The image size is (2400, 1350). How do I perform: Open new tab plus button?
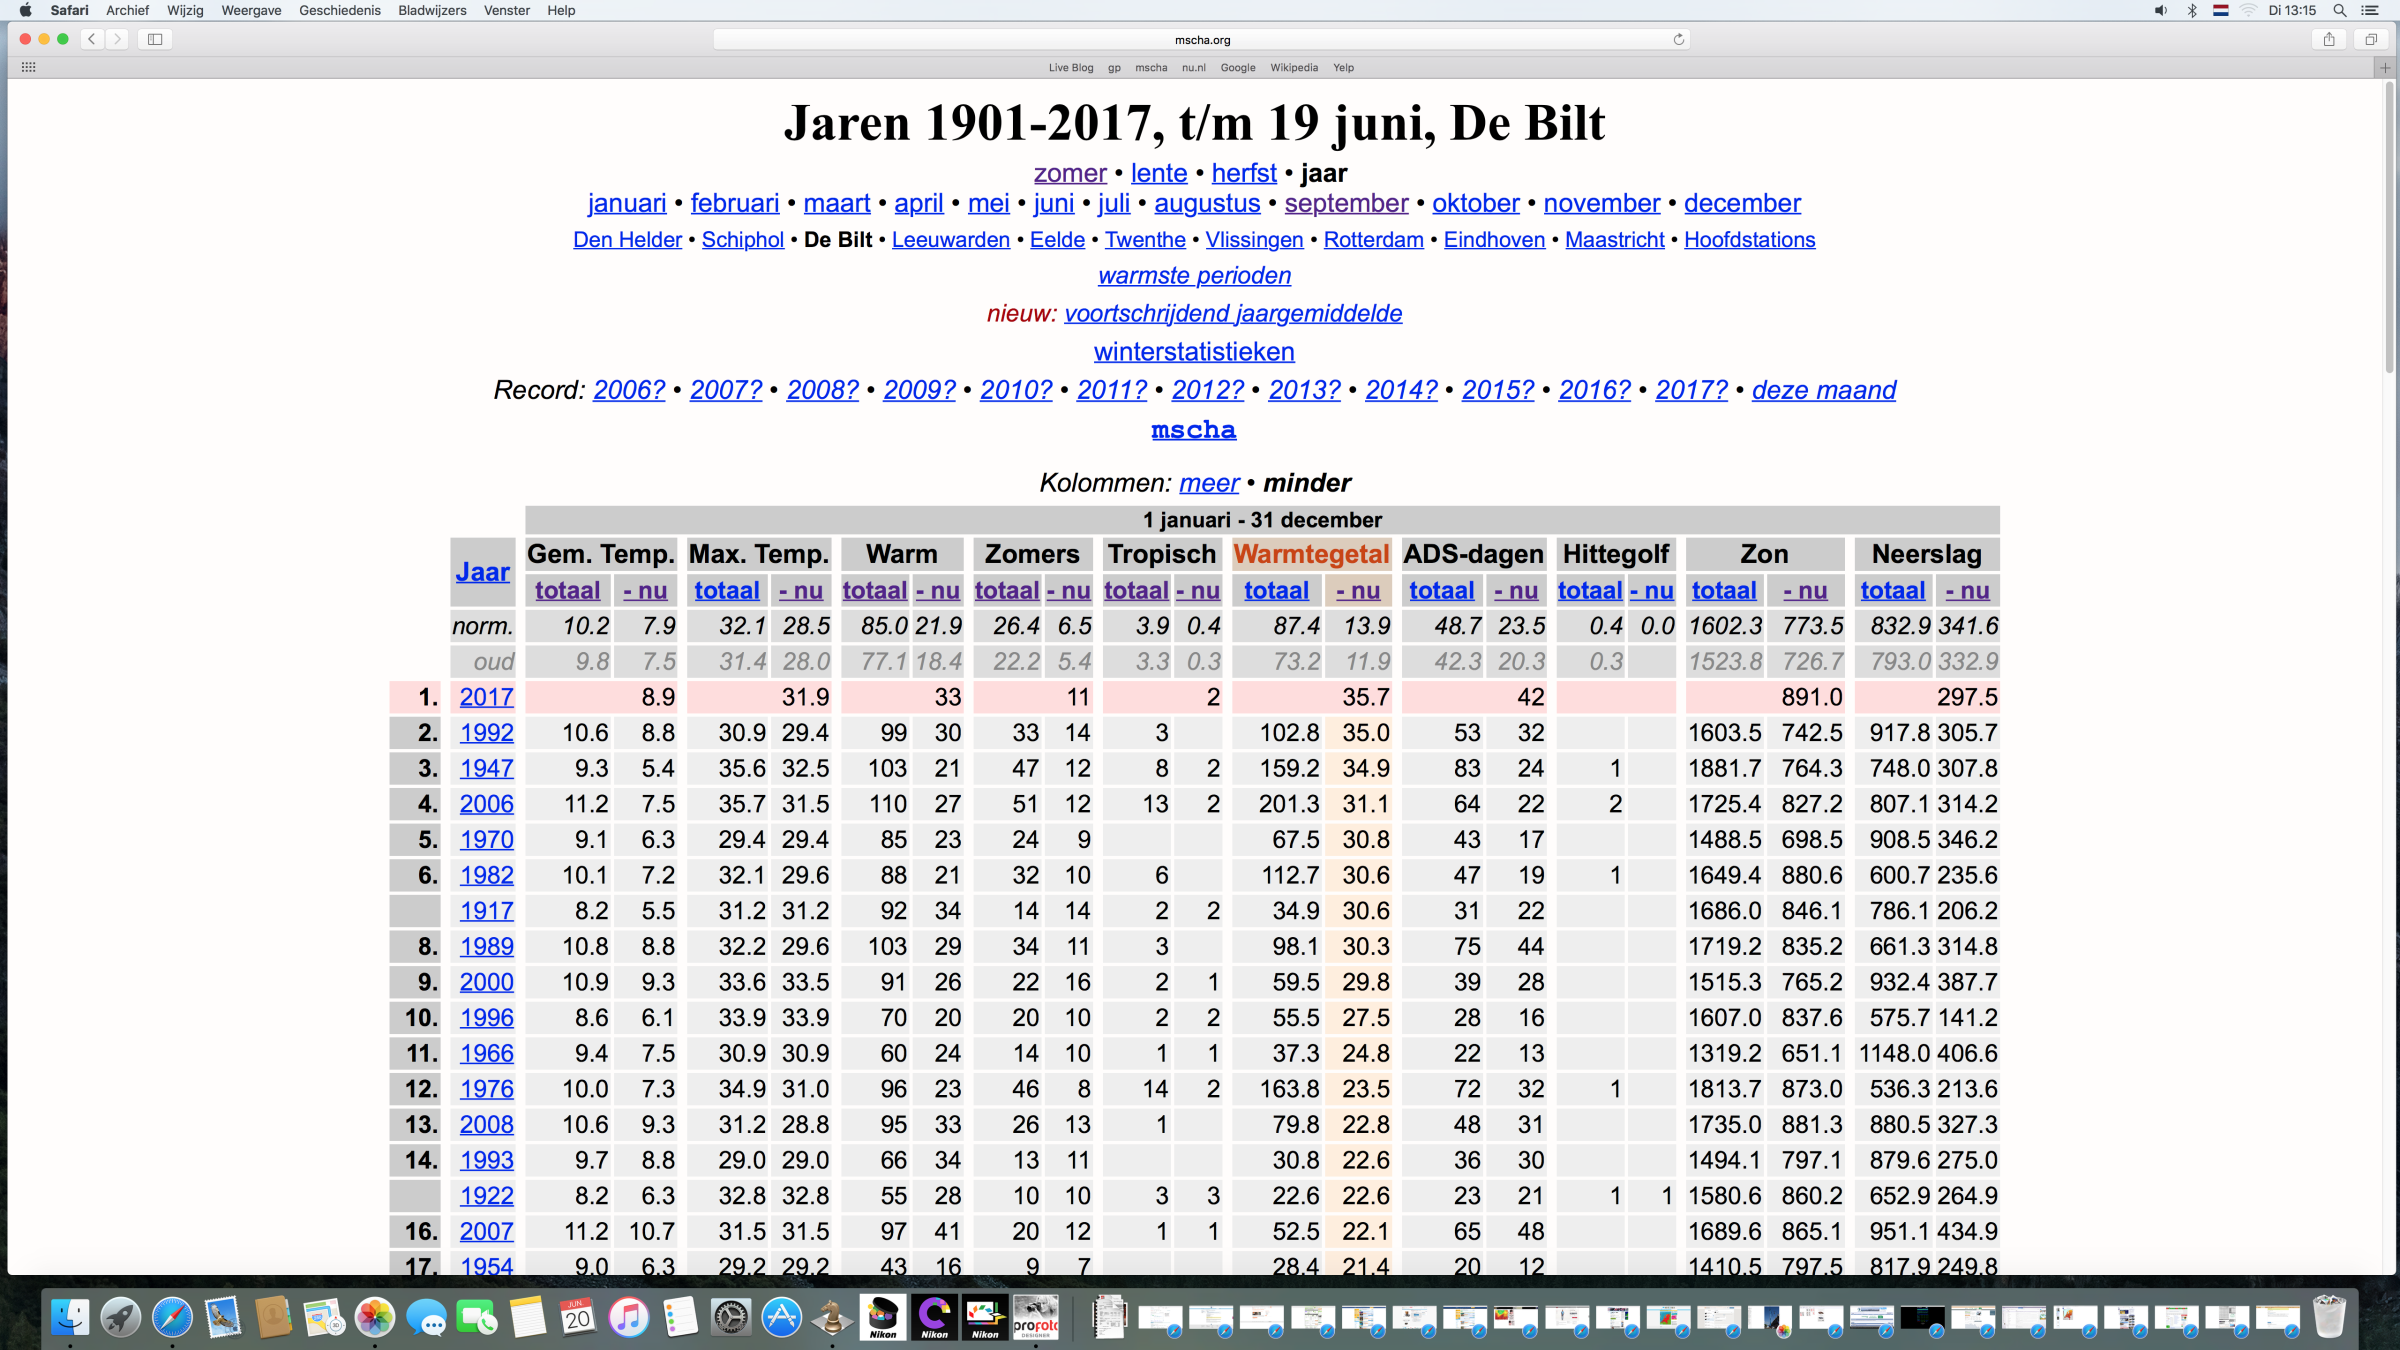(x=2385, y=67)
